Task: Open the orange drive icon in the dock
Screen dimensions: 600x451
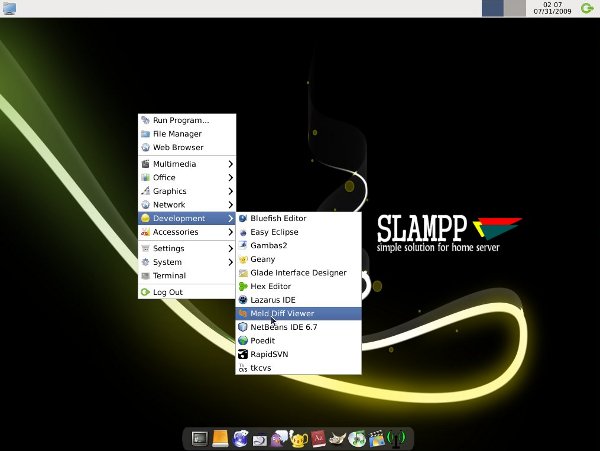Action: click(x=220, y=438)
